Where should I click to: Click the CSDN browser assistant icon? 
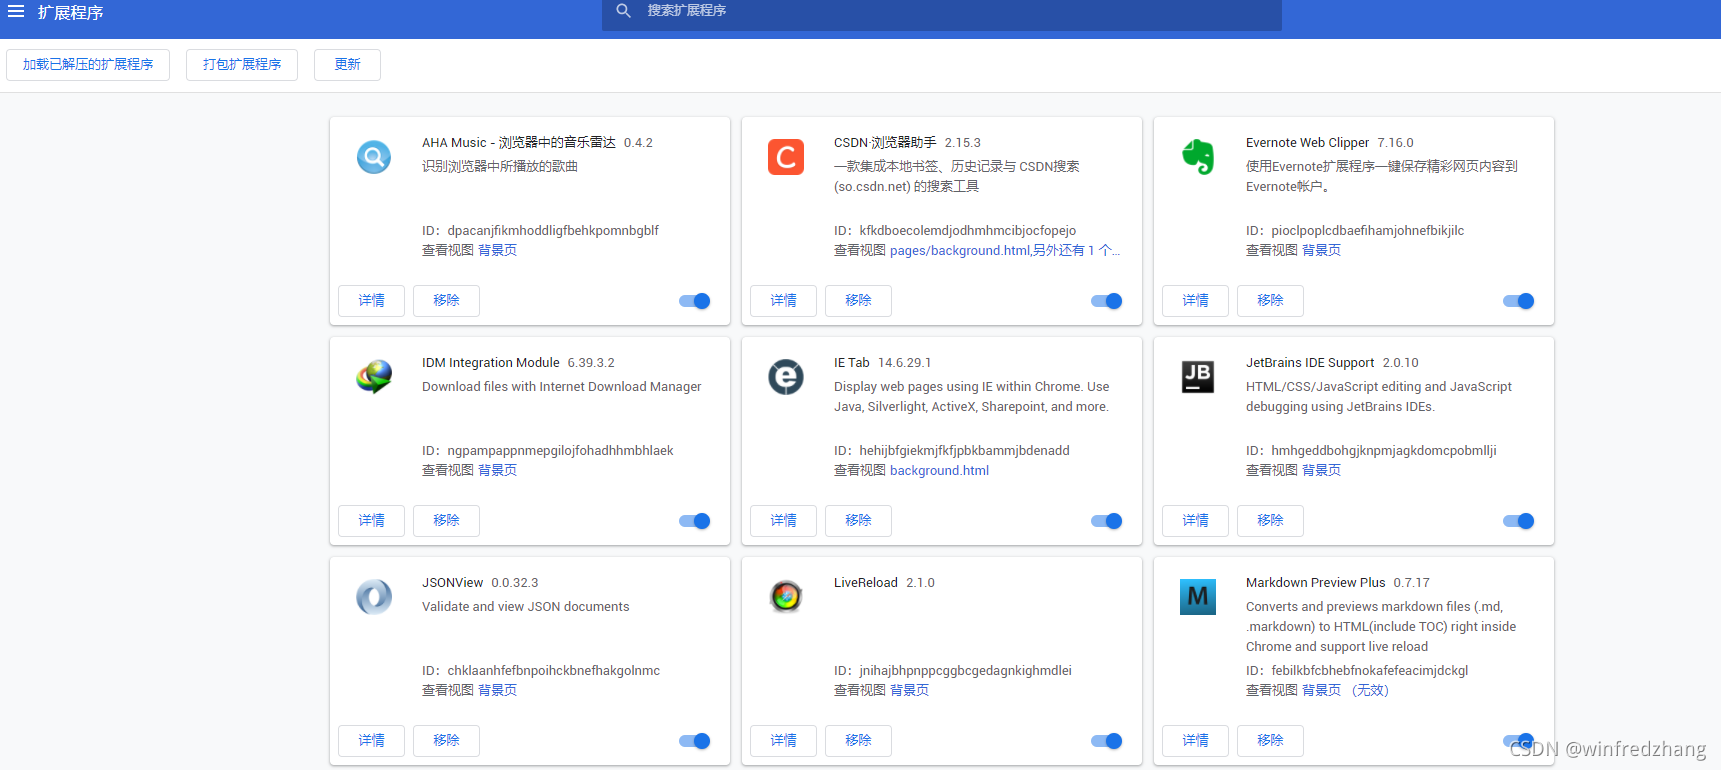(x=786, y=157)
